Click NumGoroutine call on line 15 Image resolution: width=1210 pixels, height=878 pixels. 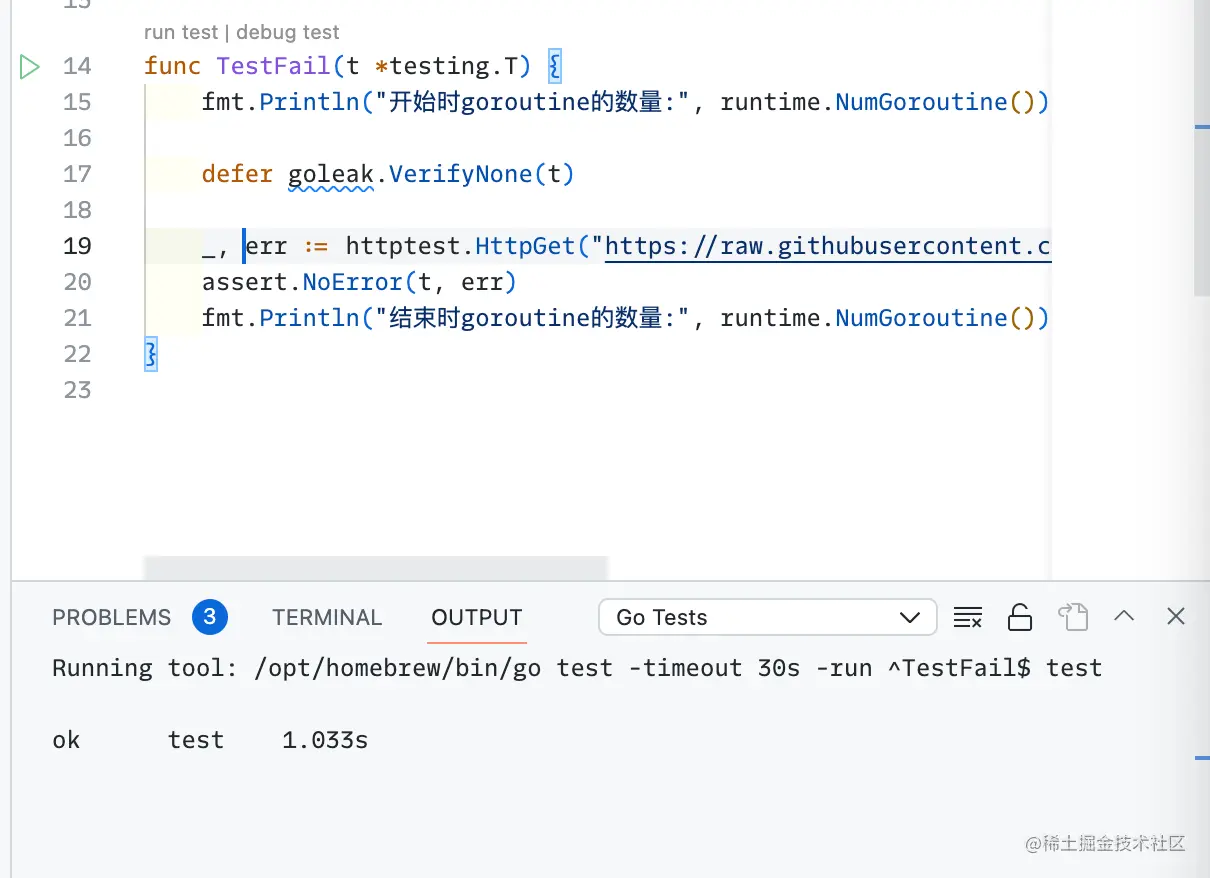click(921, 102)
